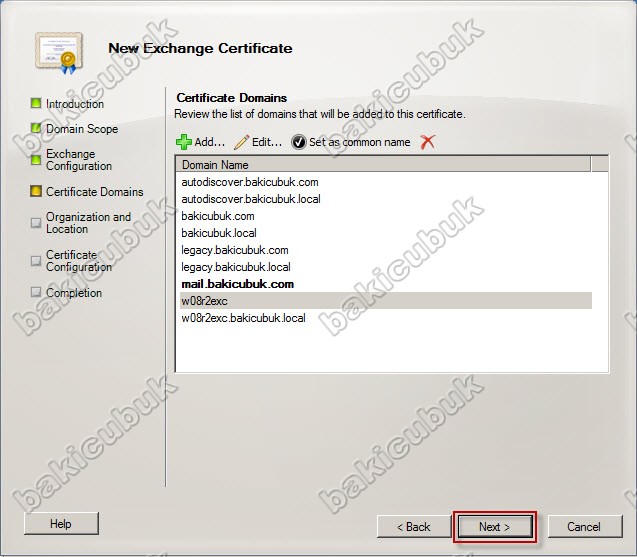The height and width of the screenshot is (557, 637).
Task: Select legacy.bakicubuk.com domain row
Action: pyautogui.click(x=386, y=250)
